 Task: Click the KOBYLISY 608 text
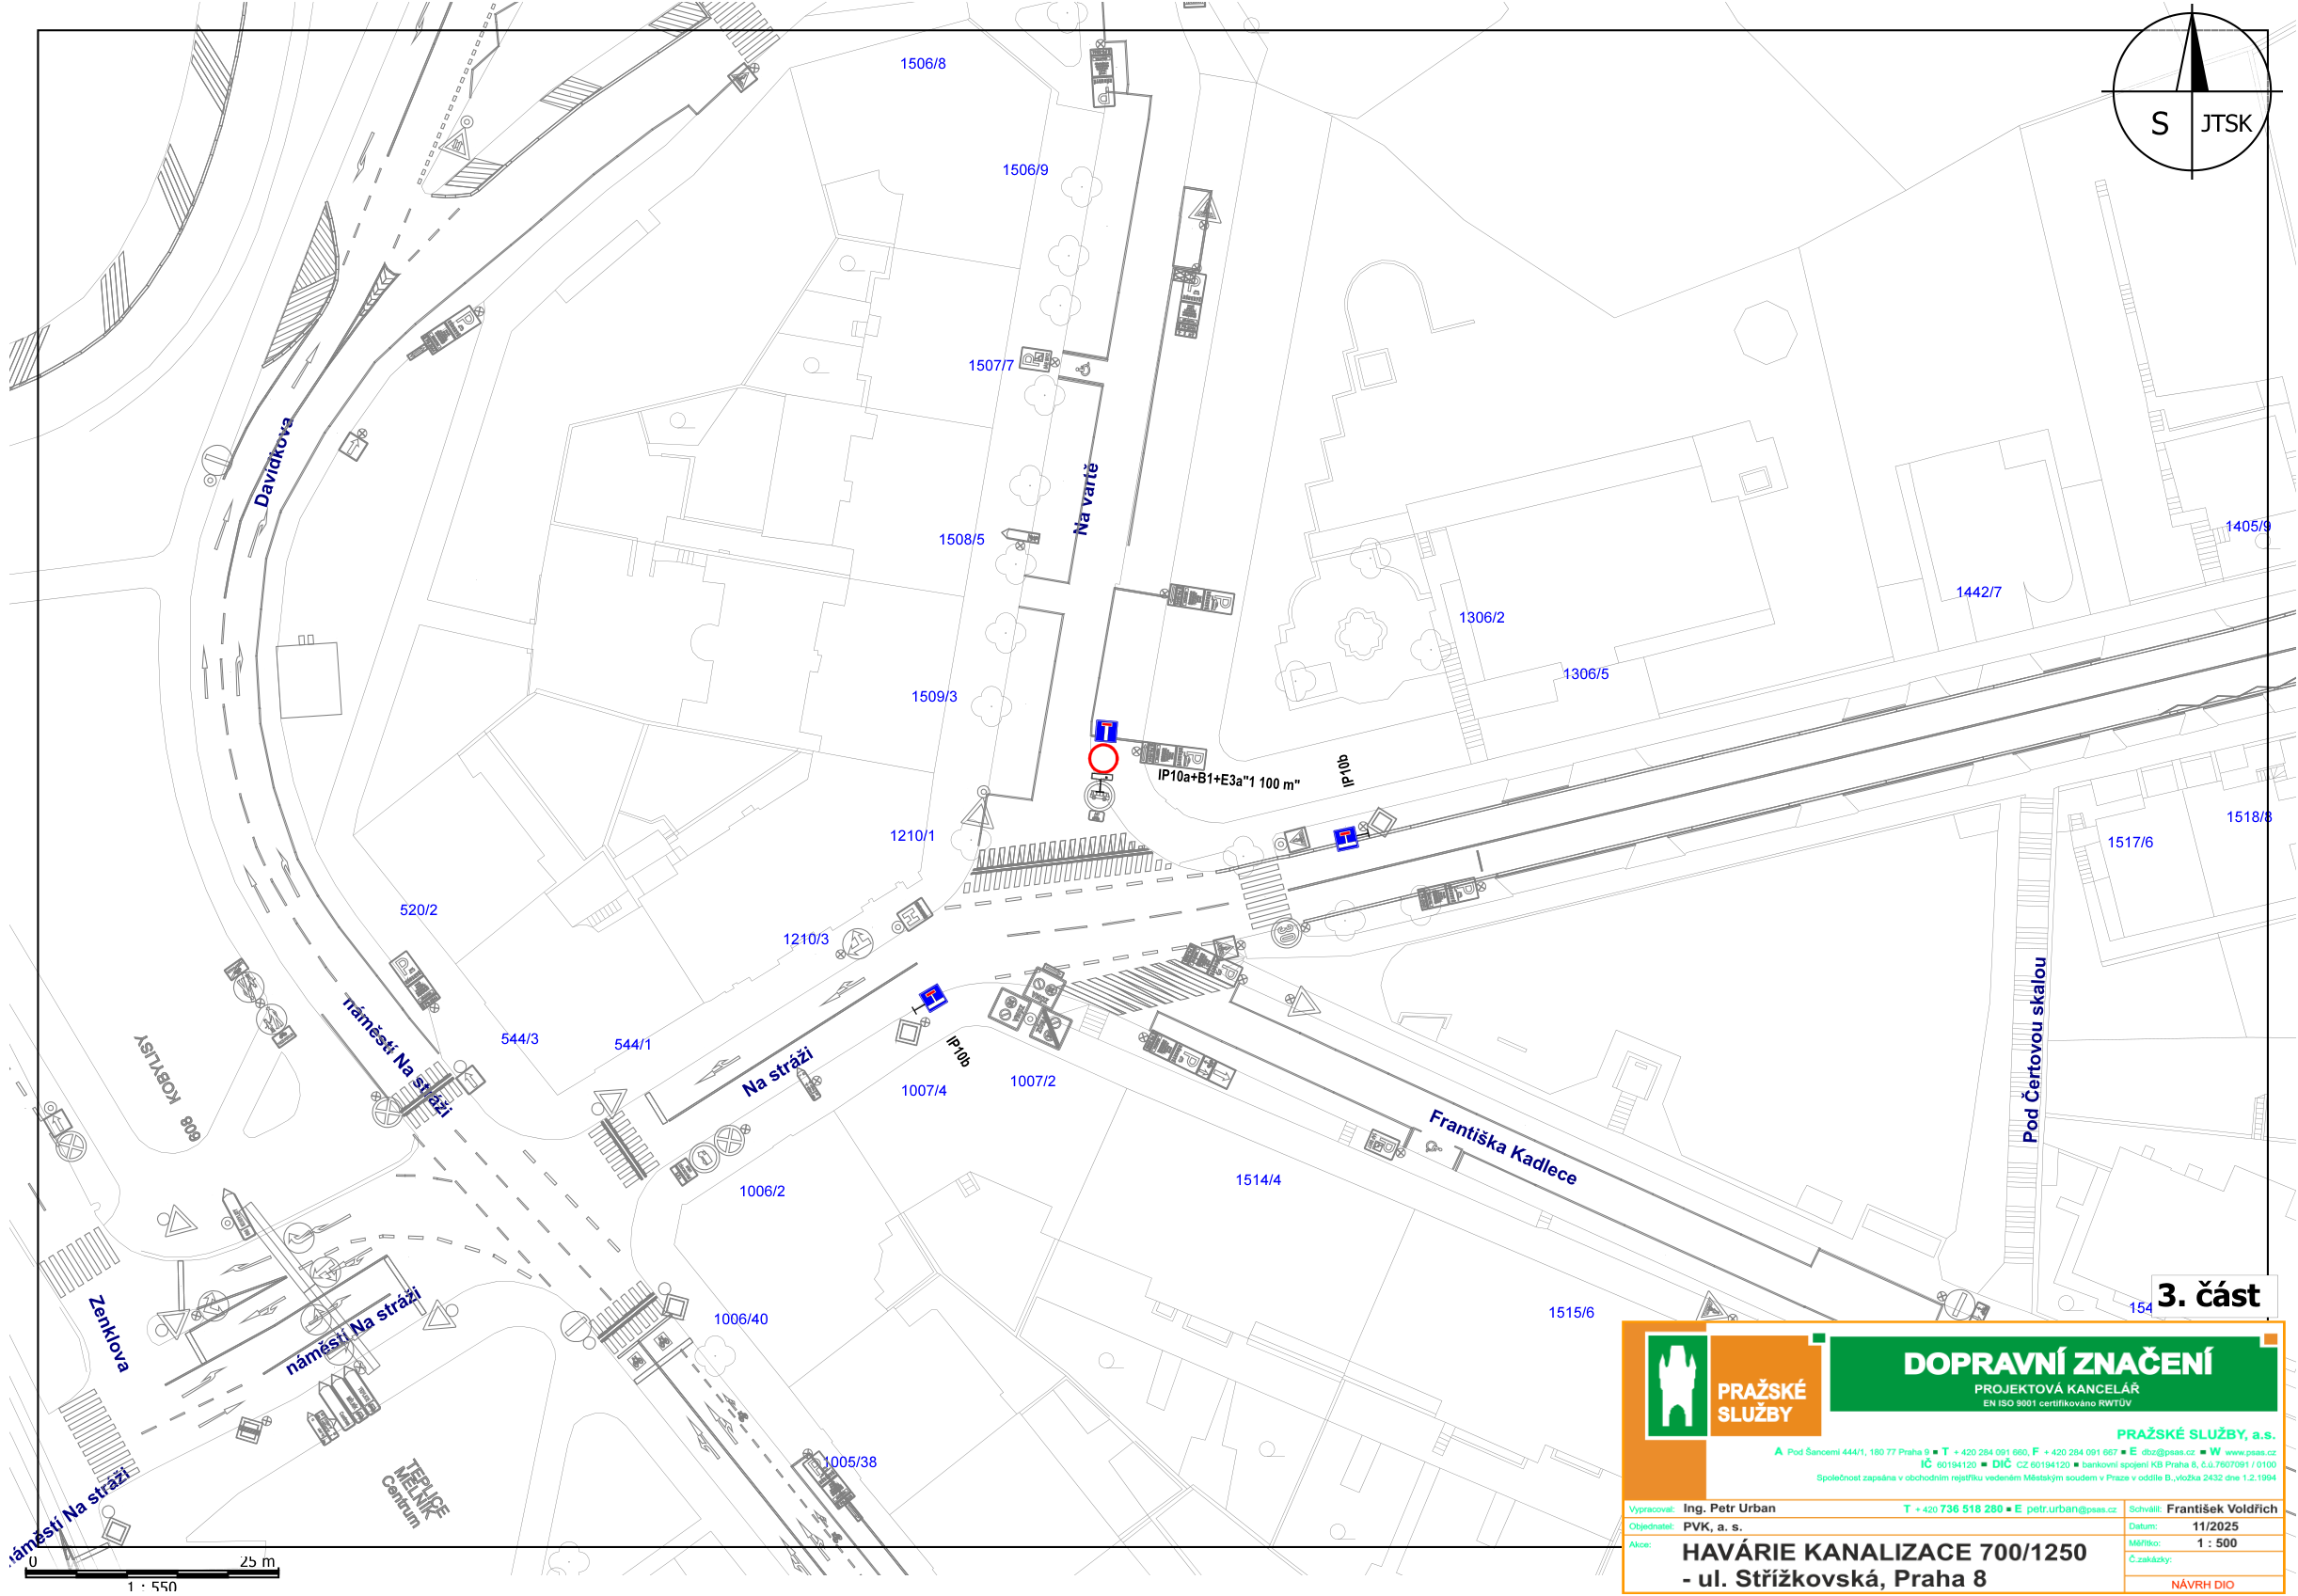[x=168, y=1088]
